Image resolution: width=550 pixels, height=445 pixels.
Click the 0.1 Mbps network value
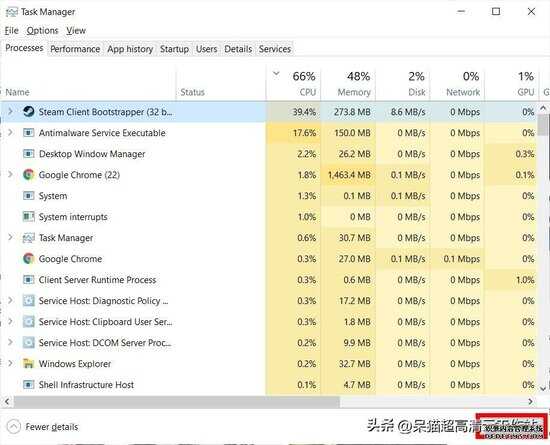(x=461, y=259)
